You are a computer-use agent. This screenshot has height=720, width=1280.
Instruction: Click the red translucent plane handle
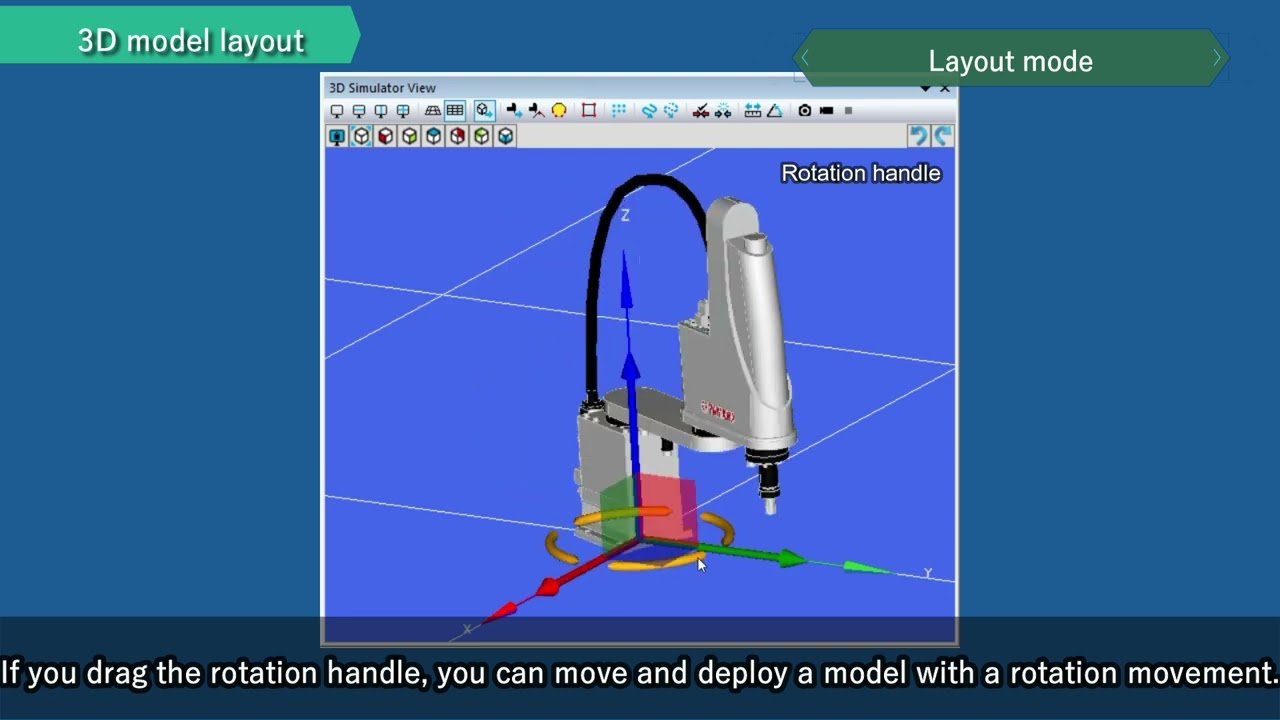click(668, 506)
